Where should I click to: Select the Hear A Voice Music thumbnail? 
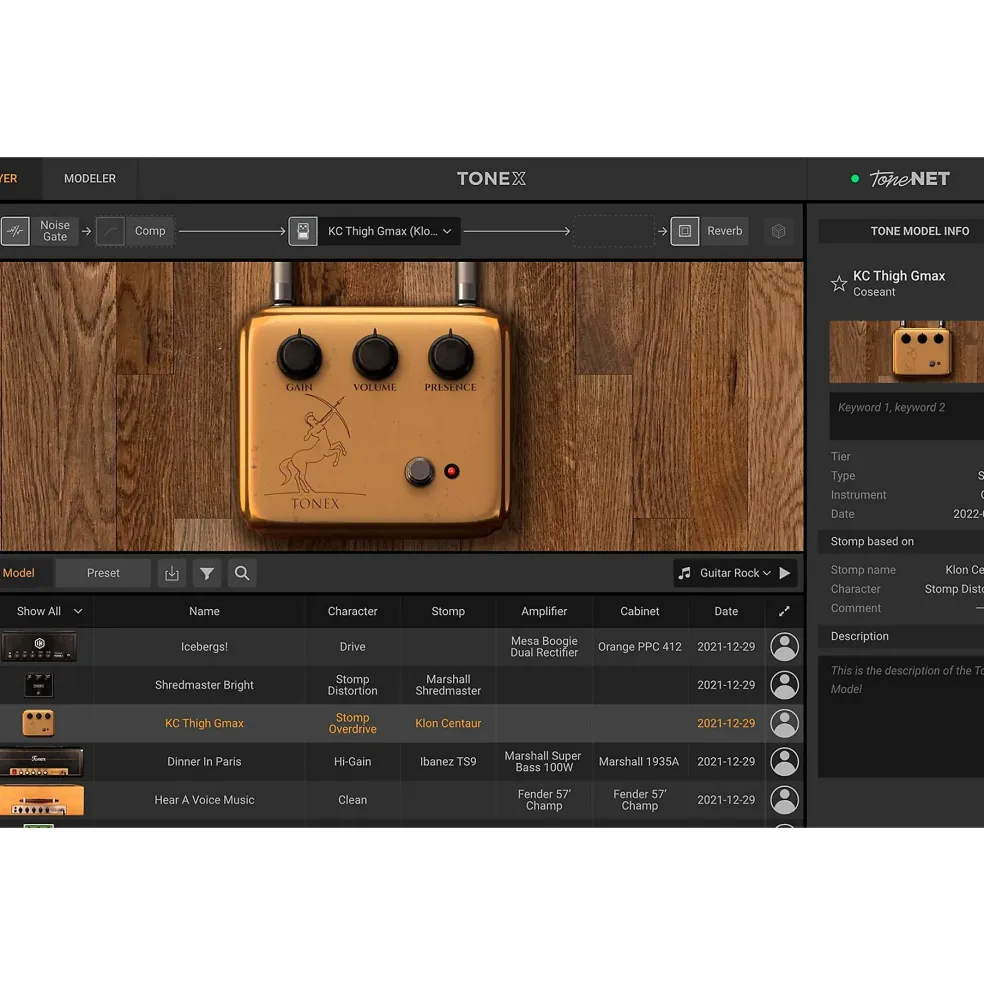pos(41,800)
